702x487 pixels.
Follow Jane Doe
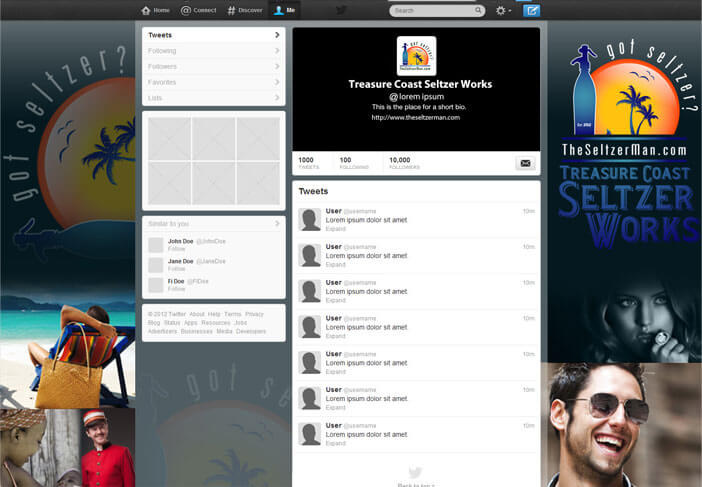(176, 269)
